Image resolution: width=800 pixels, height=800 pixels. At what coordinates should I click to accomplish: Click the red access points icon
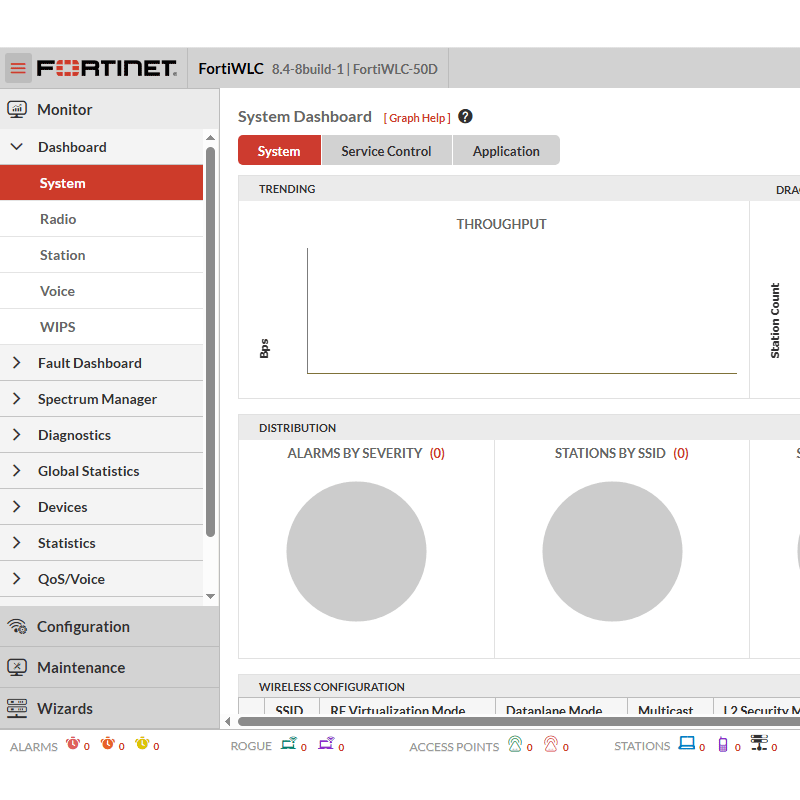tap(551, 744)
